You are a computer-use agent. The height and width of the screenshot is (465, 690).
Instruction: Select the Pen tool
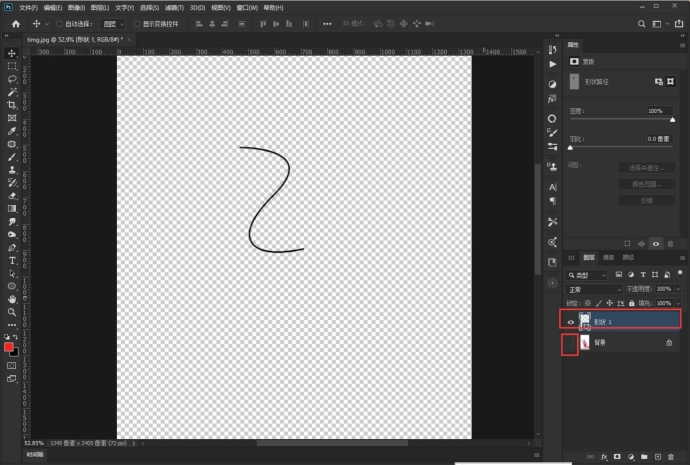click(x=12, y=248)
